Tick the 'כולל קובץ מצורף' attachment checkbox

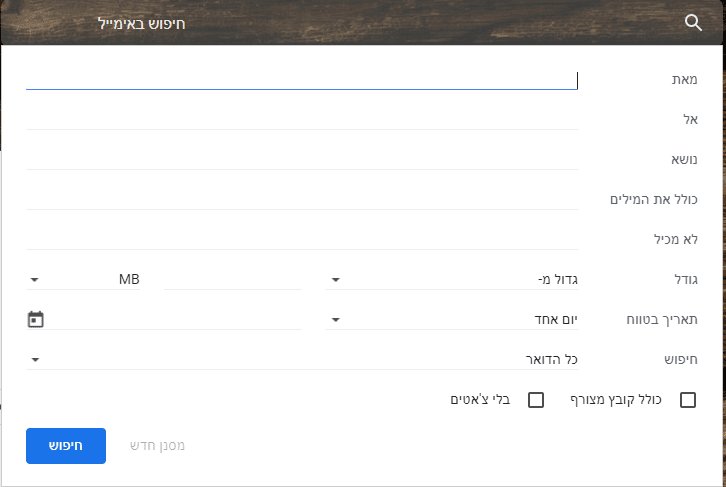pos(688,400)
